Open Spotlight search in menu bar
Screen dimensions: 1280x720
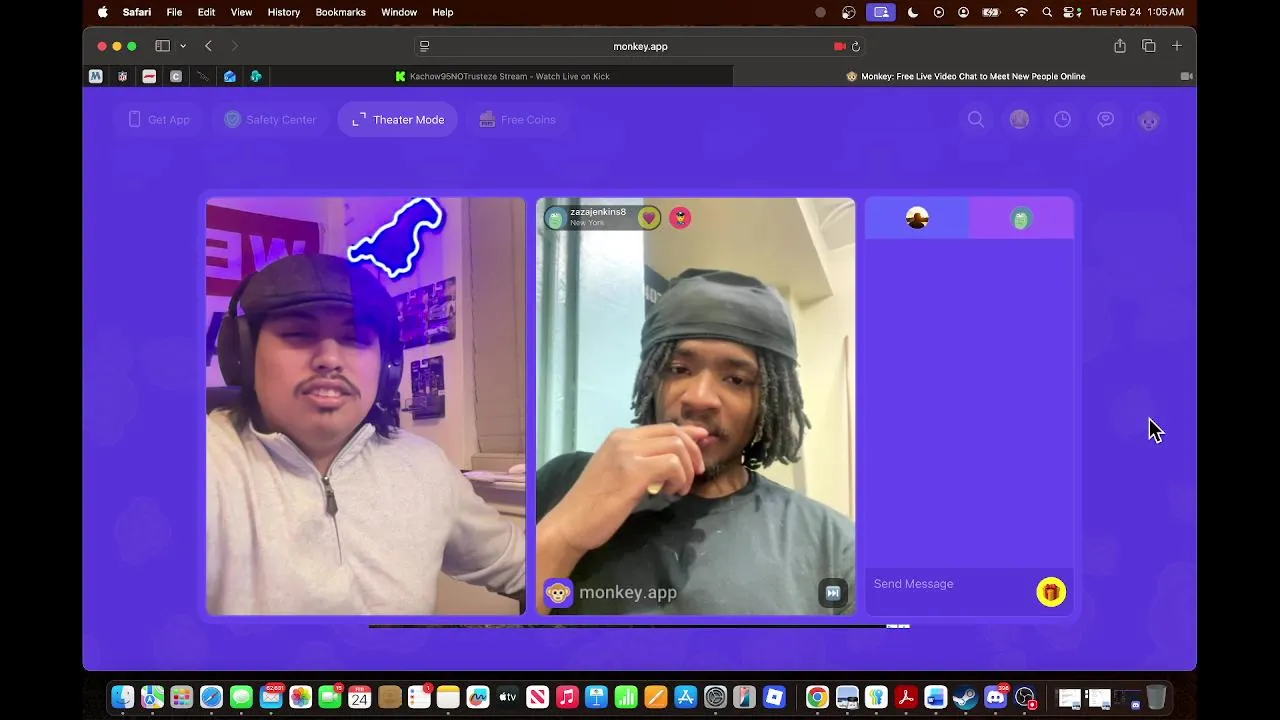pyautogui.click(x=1047, y=12)
